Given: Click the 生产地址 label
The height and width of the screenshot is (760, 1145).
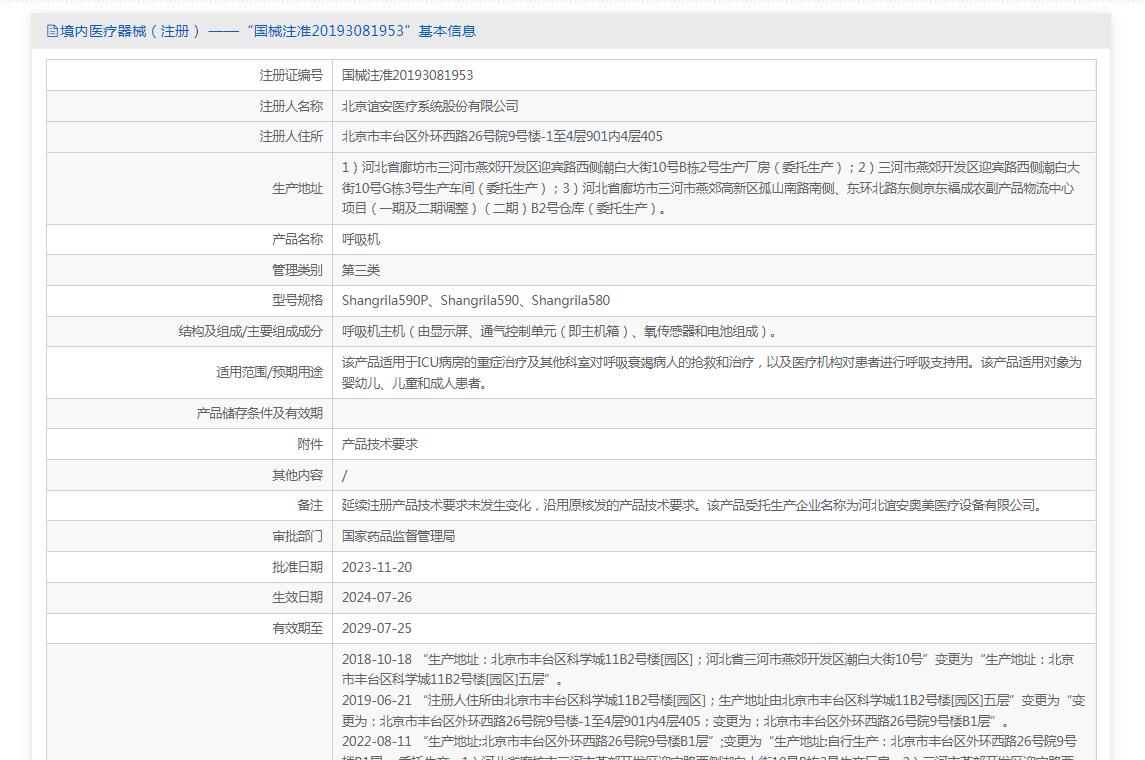Looking at the screenshot, I should pos(297,188).
